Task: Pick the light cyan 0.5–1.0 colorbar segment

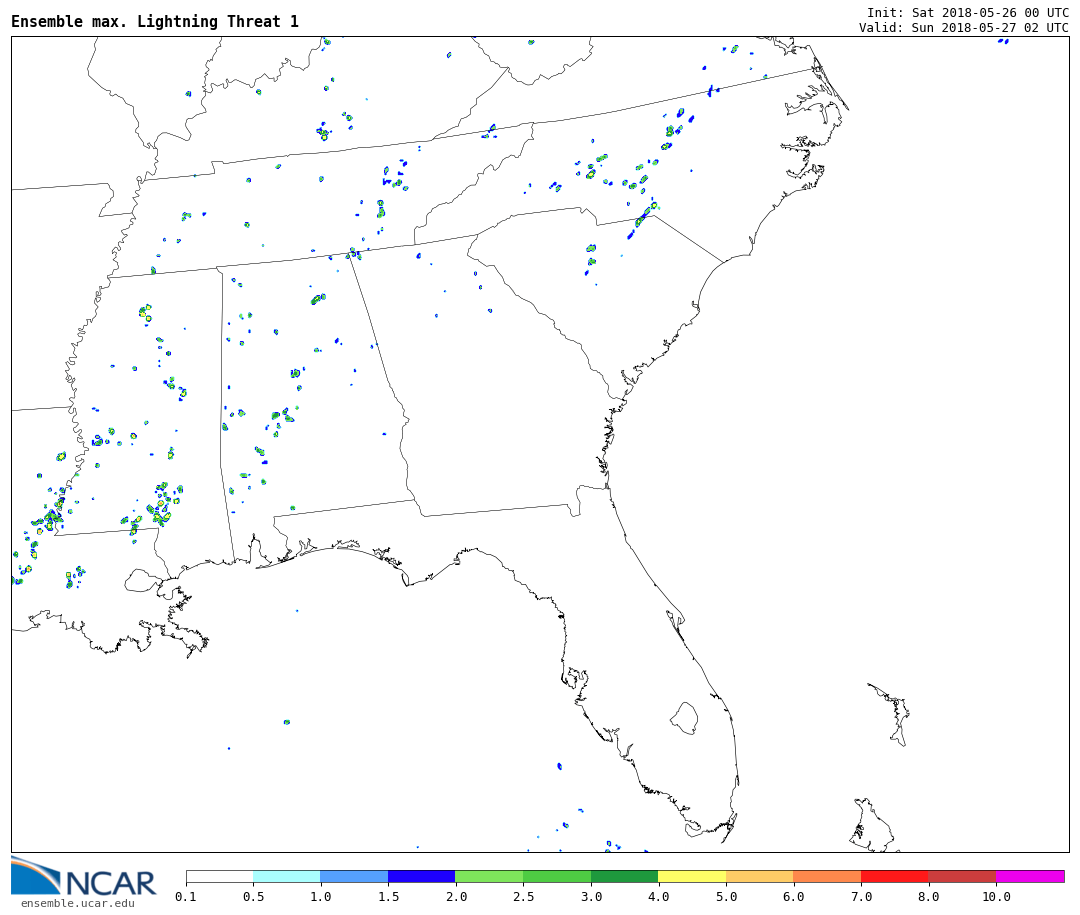Action: pyautogui.click(x=287, y=876)
